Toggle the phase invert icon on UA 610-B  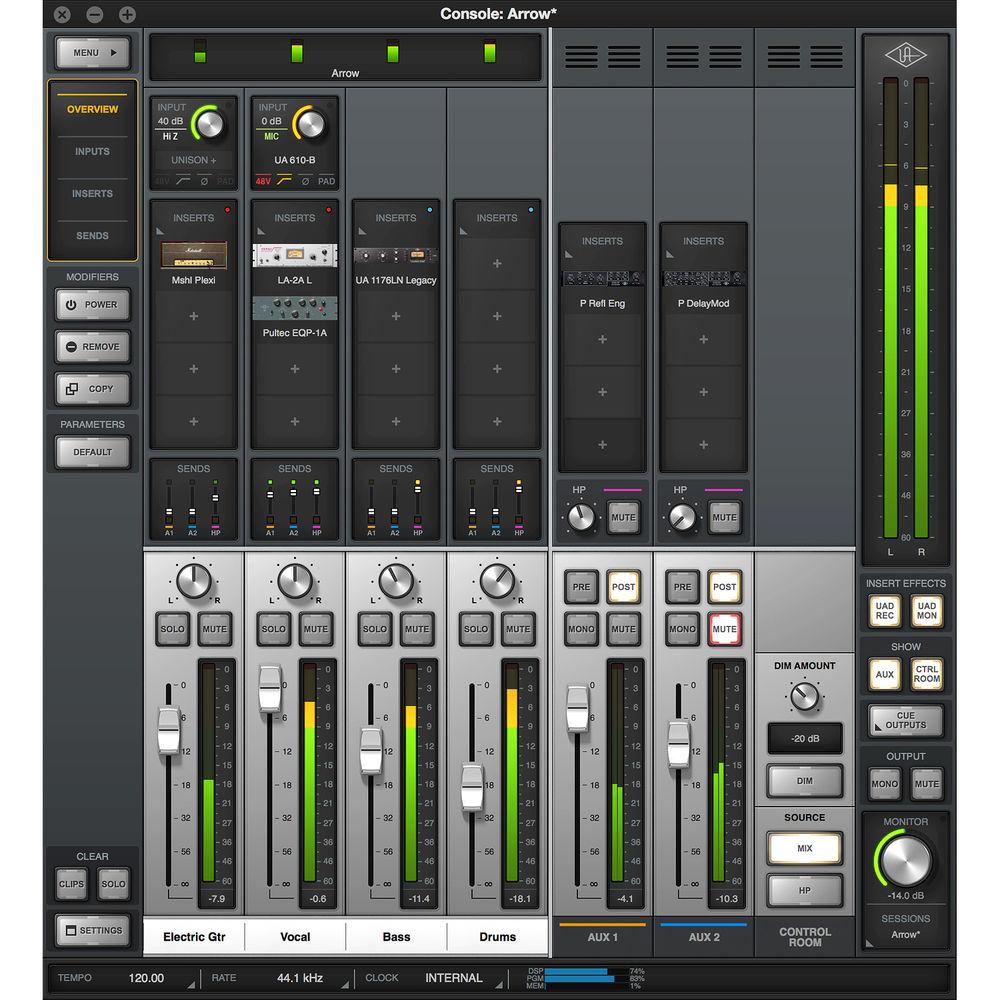click(306, 180)
